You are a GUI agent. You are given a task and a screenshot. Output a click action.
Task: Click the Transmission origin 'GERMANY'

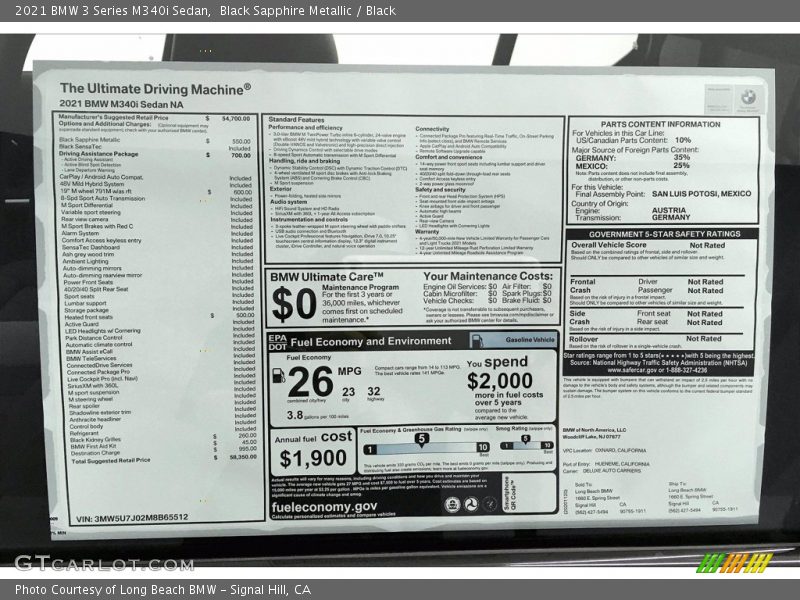(x=670, y=217)
